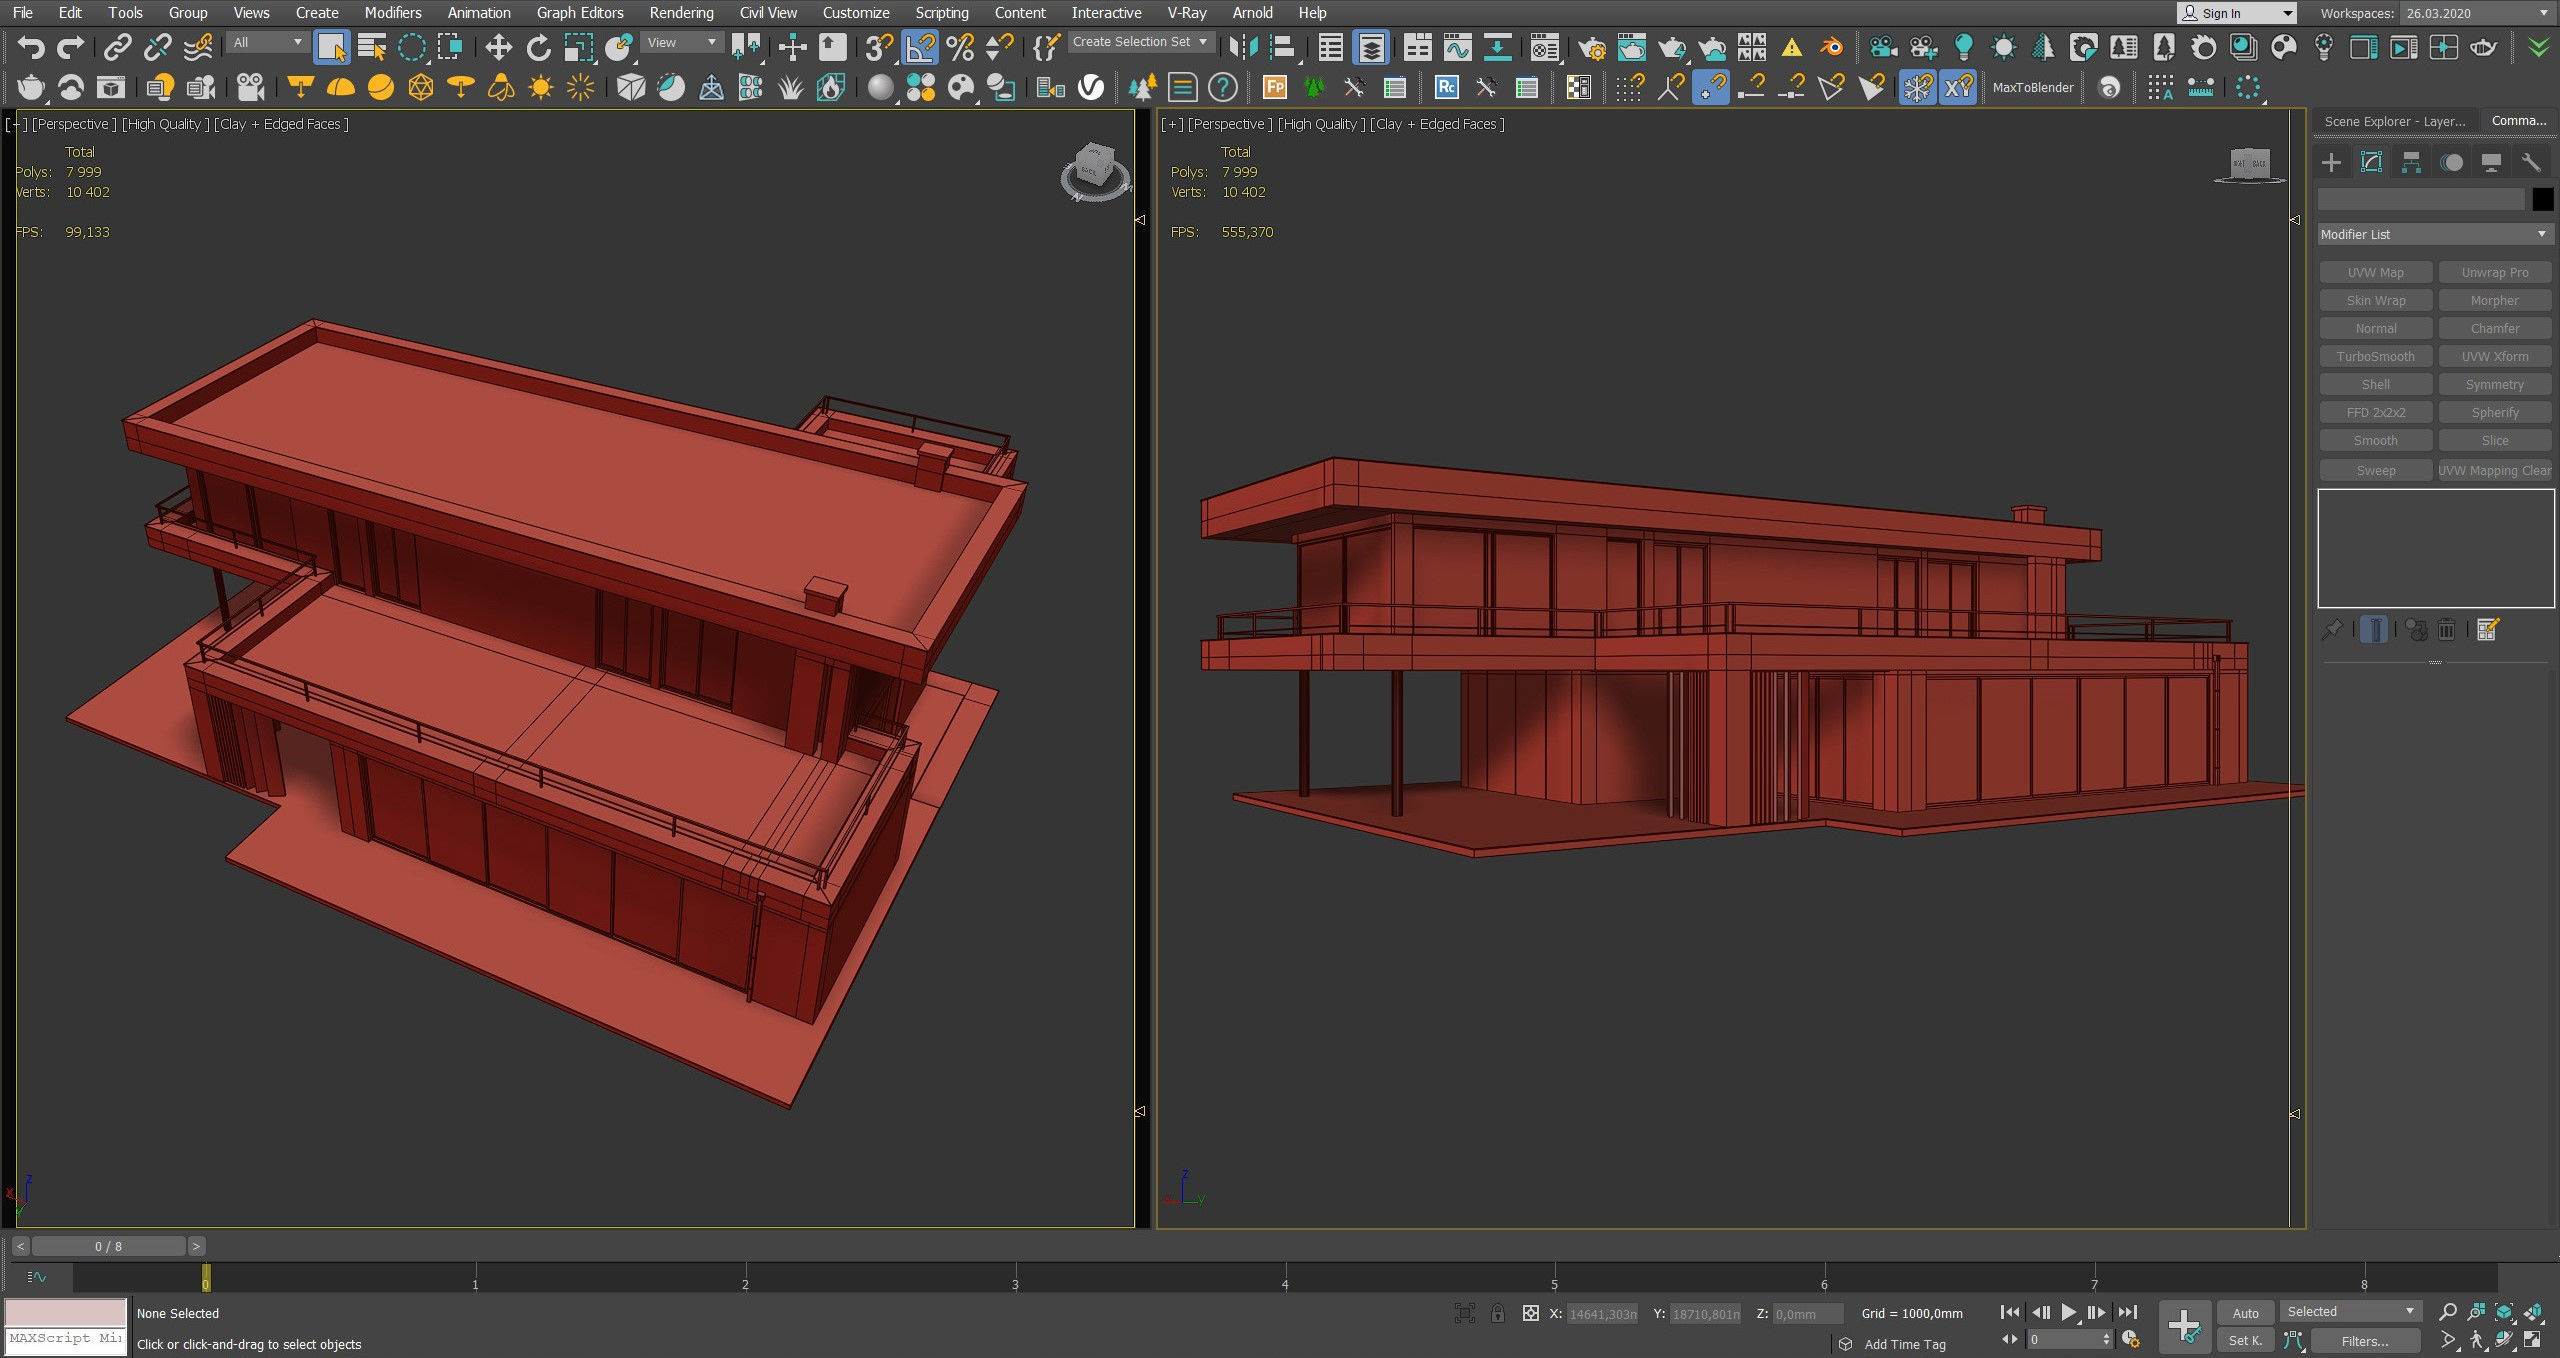The width and height of the screenshot is (2560, 1358).
Task: Open reference coordinate system View dropdown
Action: (x=682, y=42)
